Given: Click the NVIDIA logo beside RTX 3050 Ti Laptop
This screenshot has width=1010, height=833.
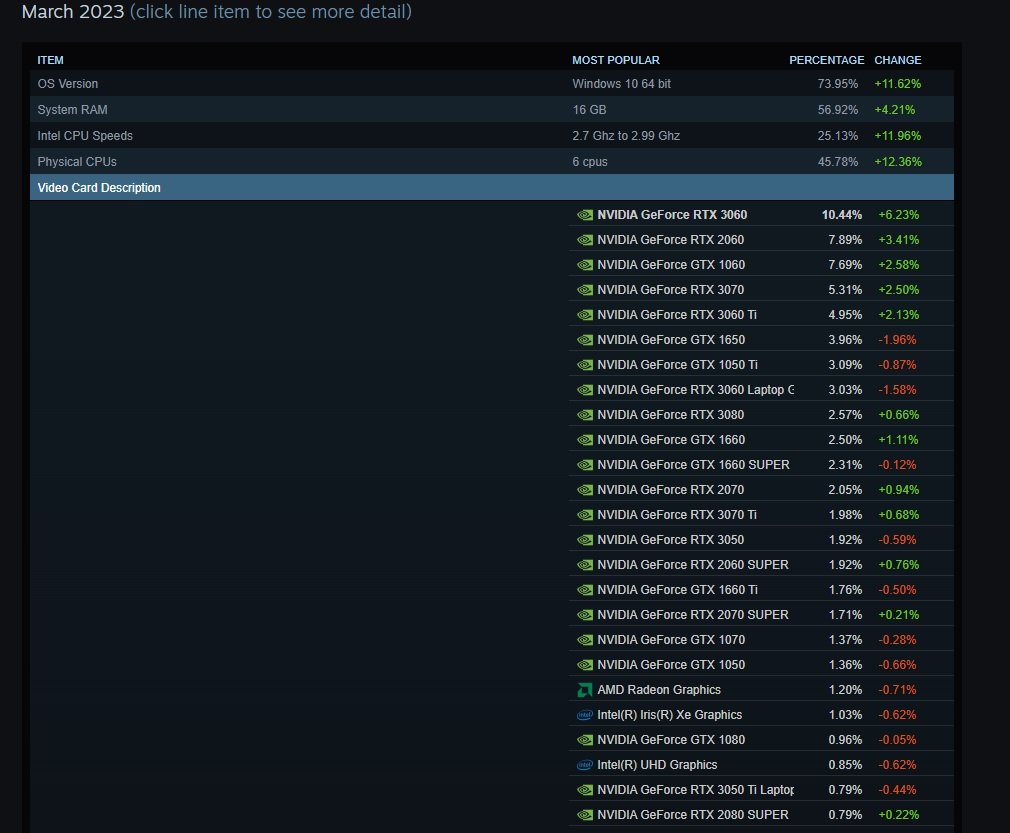Looking at the screenshot, I should 585,790.
